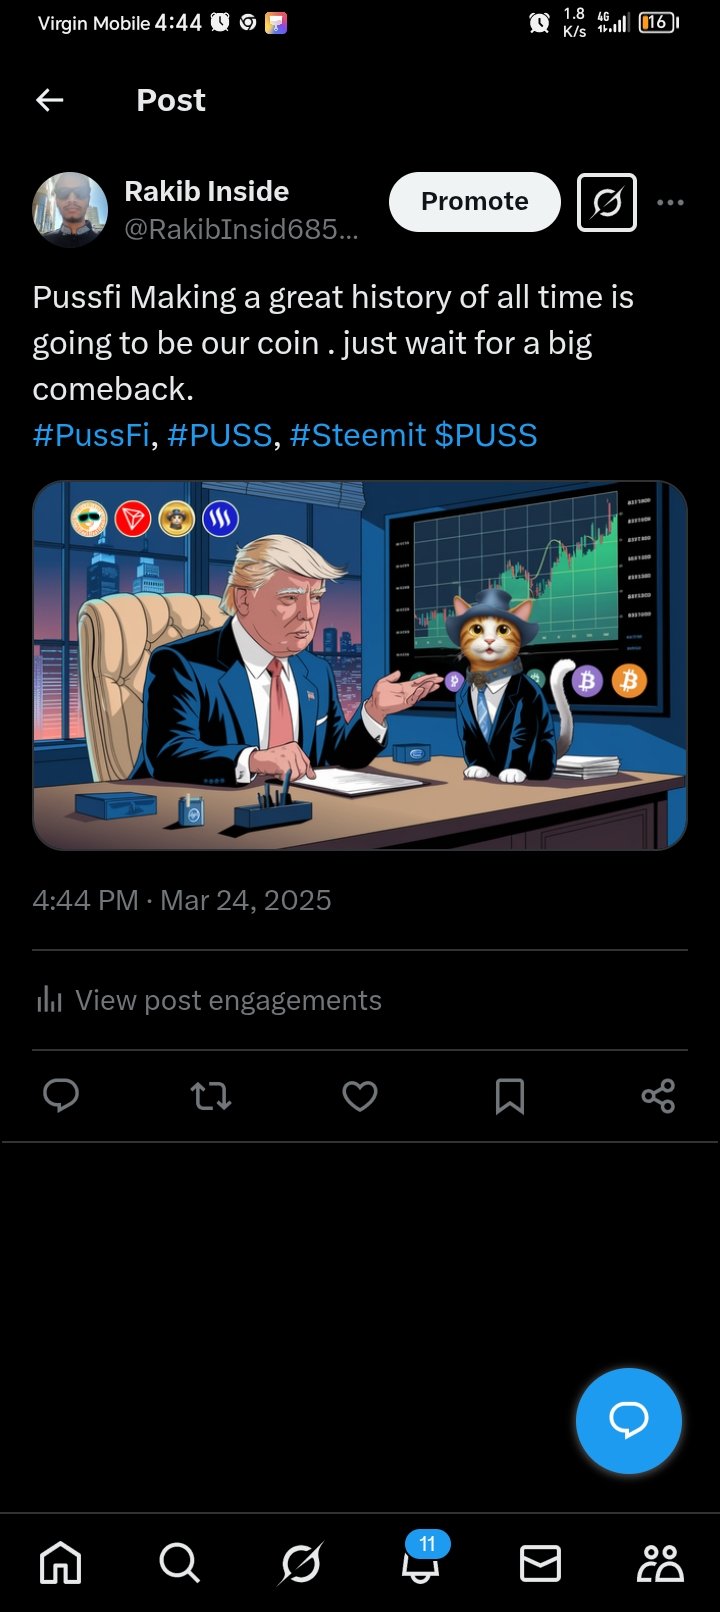Bookmark this post

[x=510, y=1096]
